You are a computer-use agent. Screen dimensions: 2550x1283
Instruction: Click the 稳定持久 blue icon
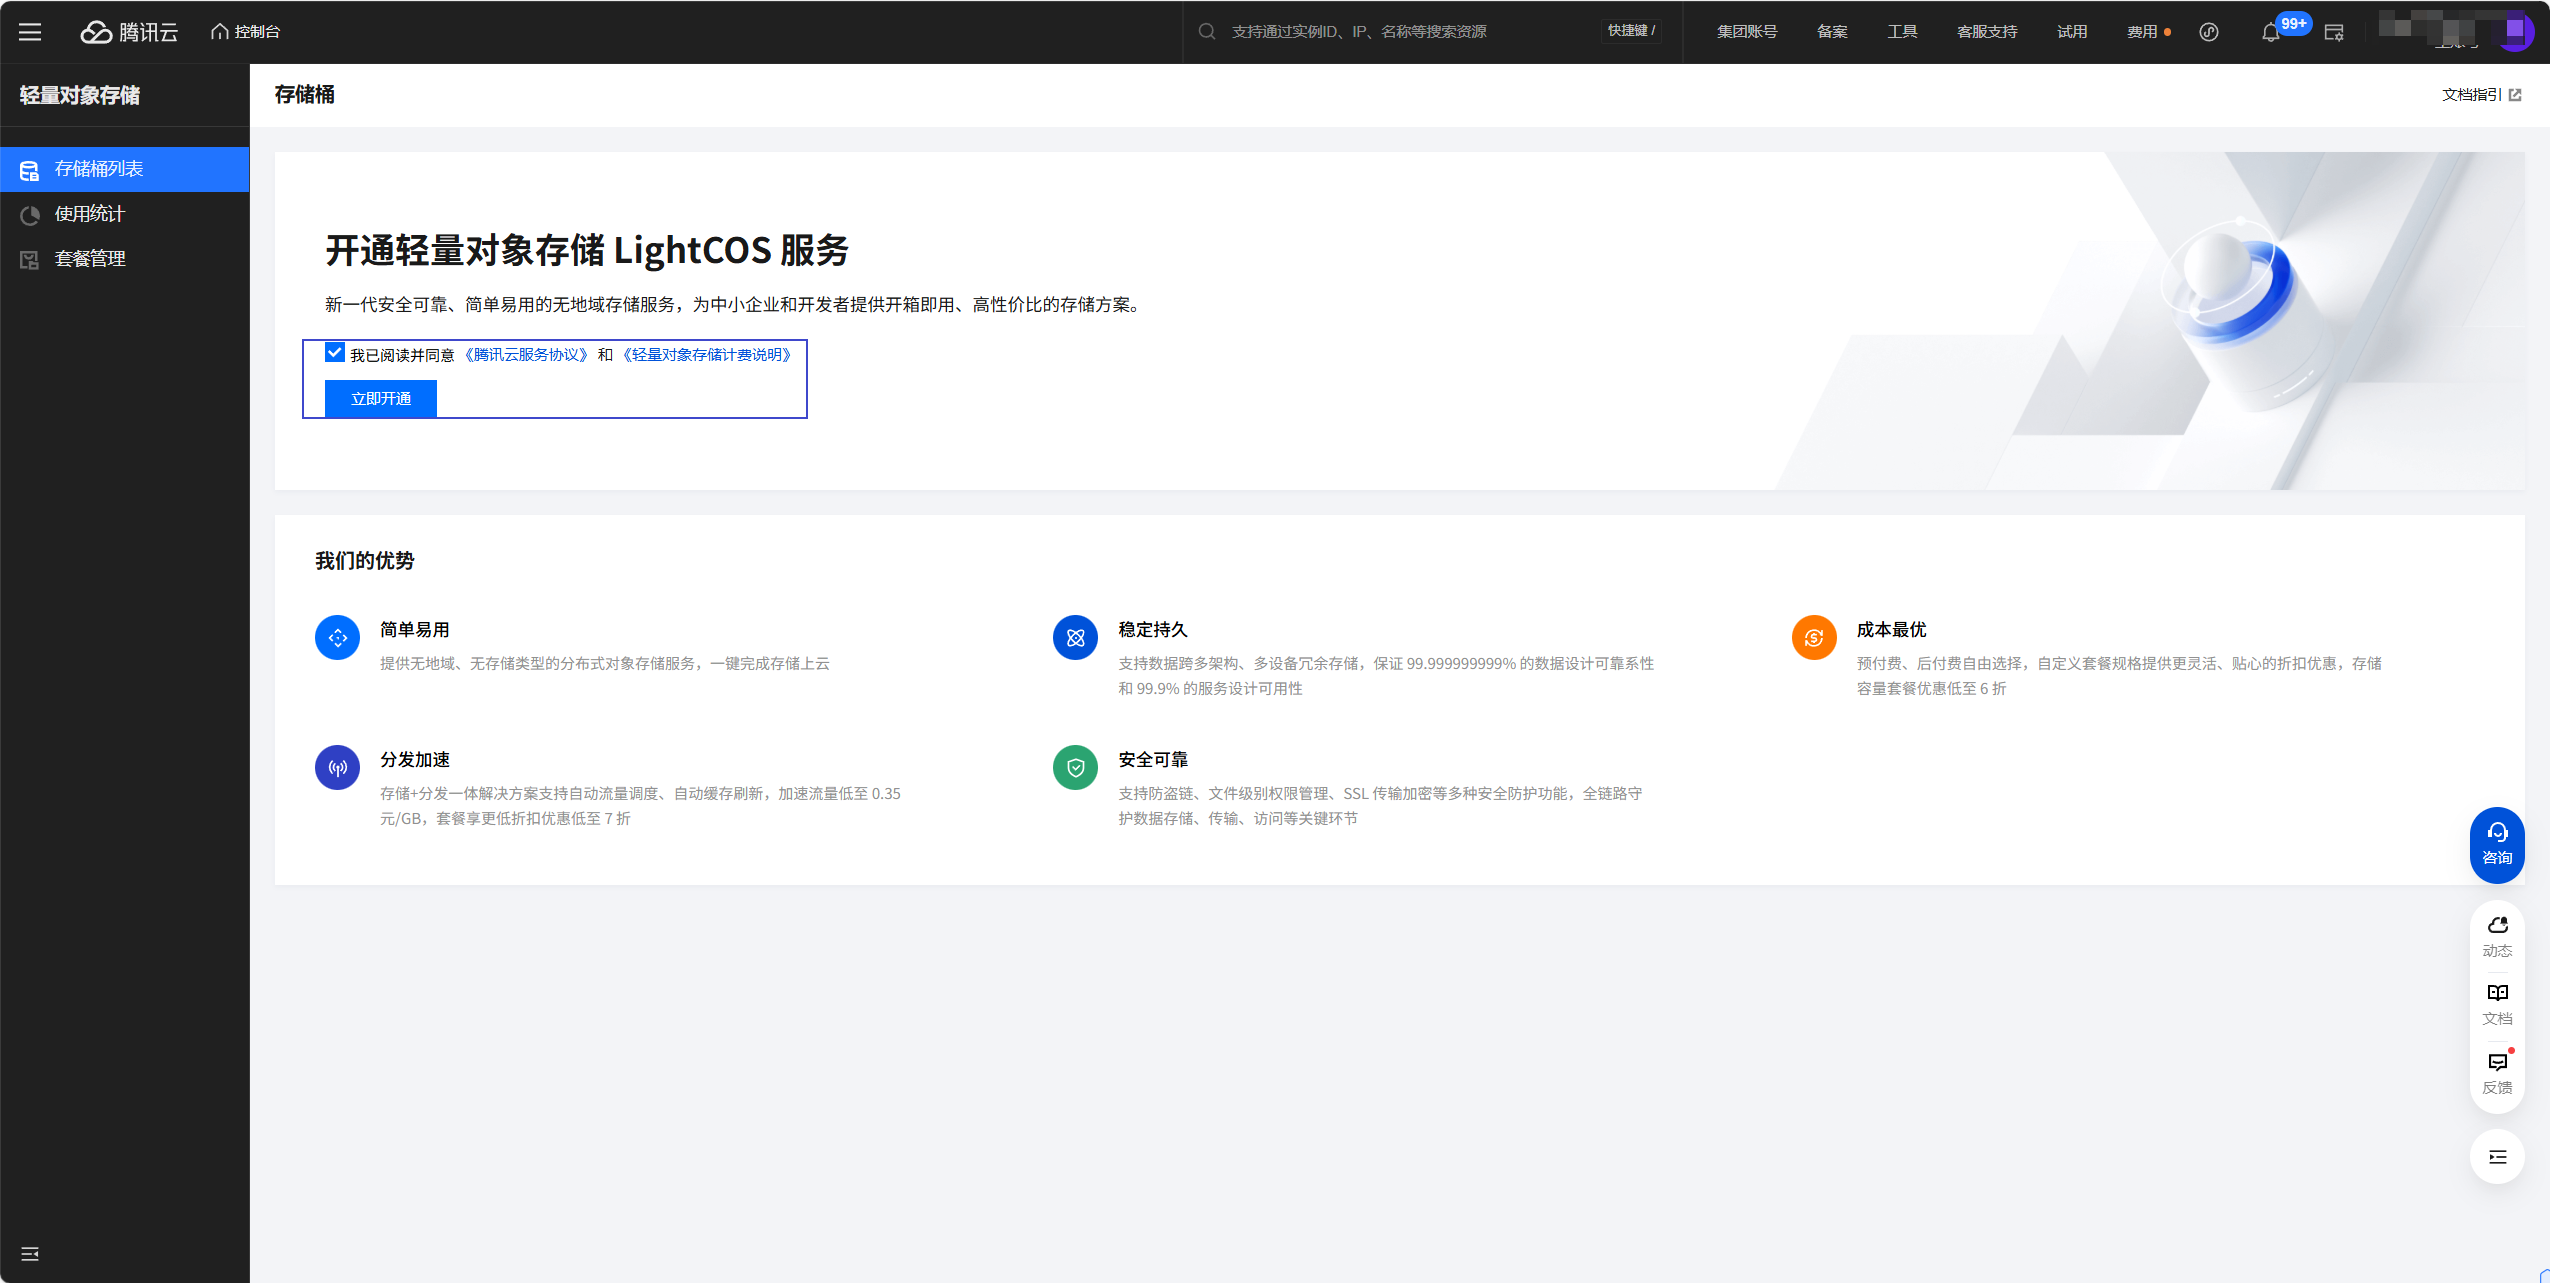1076,638
